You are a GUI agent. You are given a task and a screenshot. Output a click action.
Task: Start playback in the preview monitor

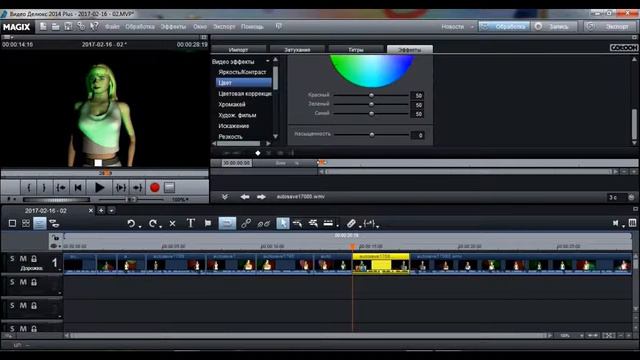tap(99, 187)
